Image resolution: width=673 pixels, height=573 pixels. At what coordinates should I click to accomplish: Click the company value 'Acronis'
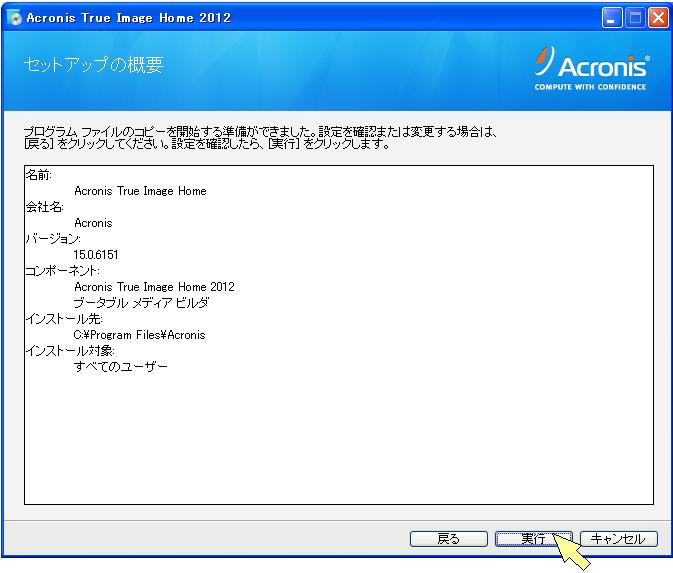(93, 223)
